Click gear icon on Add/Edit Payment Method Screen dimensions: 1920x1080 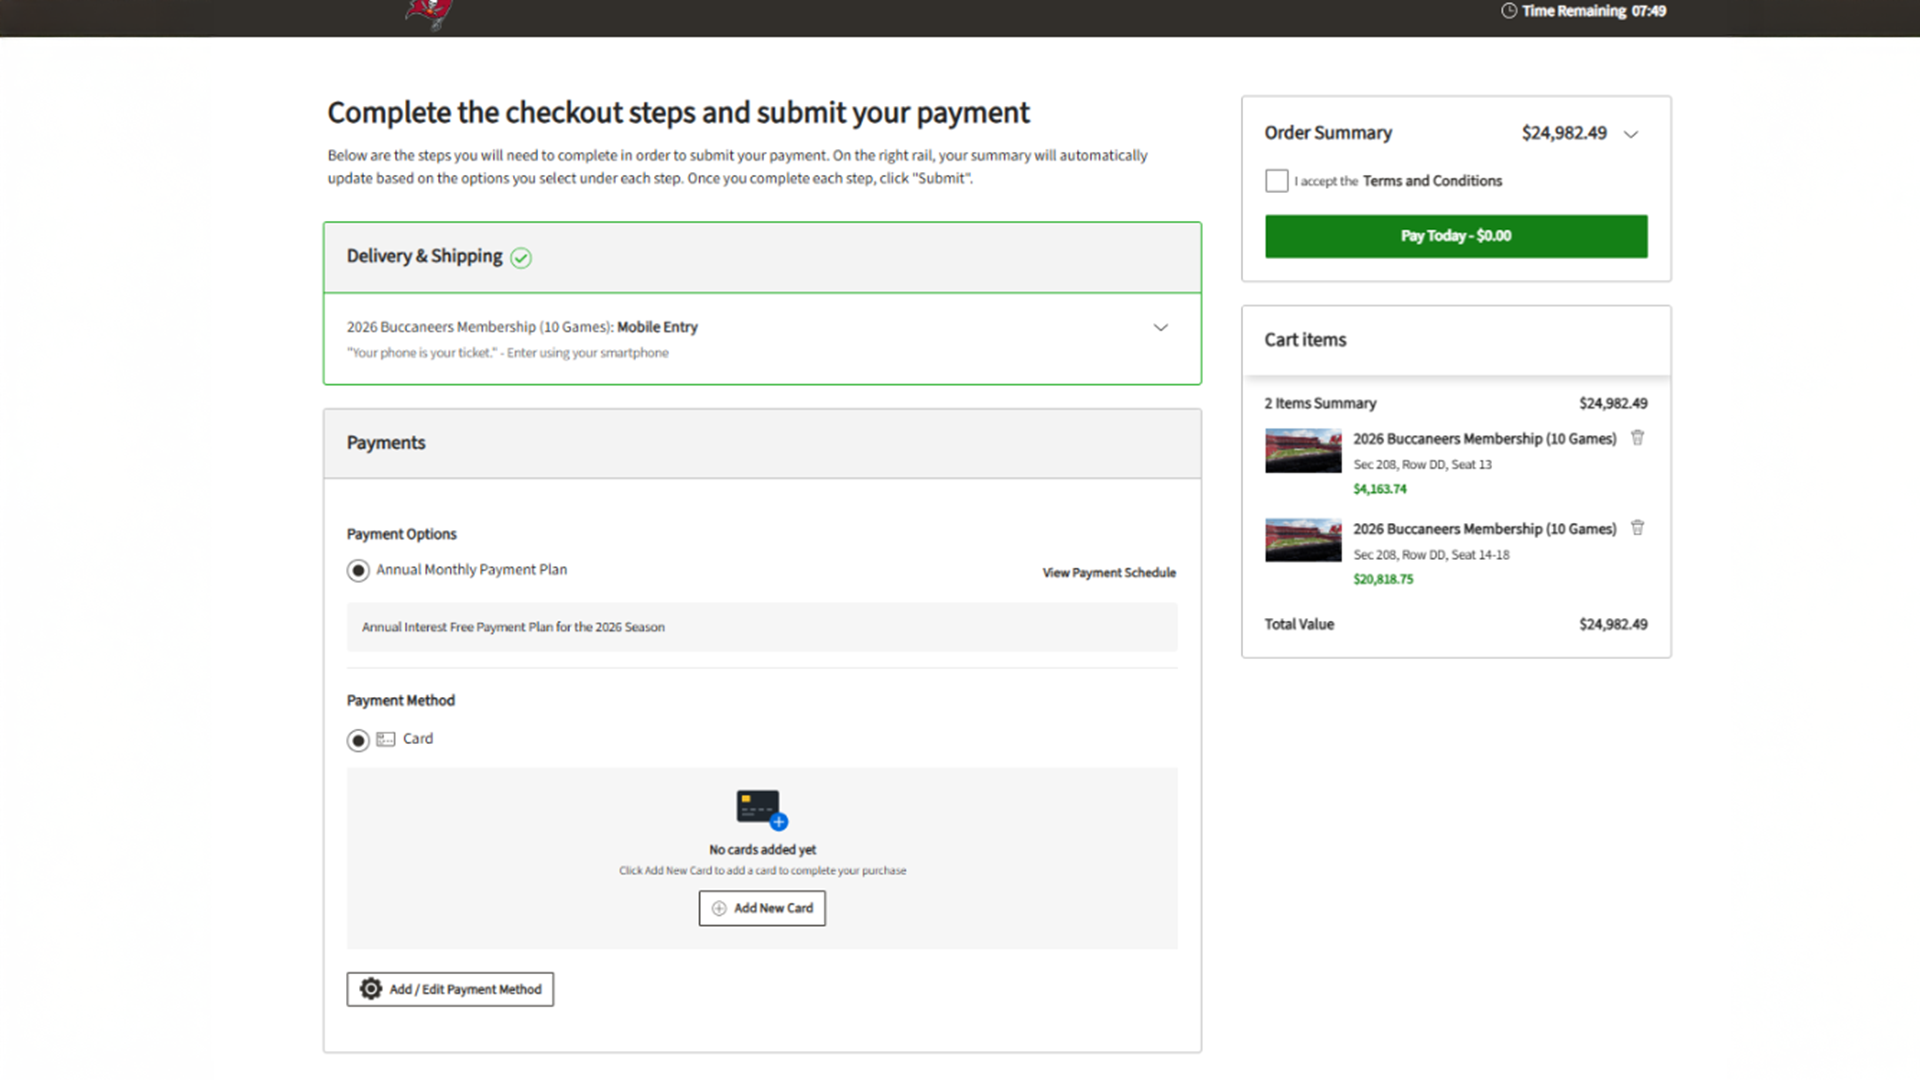(371, 989)
